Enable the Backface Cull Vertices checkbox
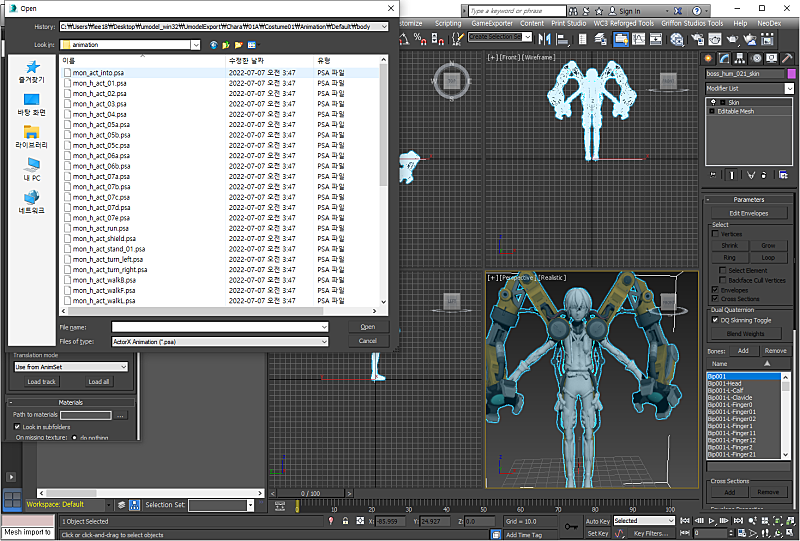Image resolution: width=800 pixels, height=541 pixels. 721,280
